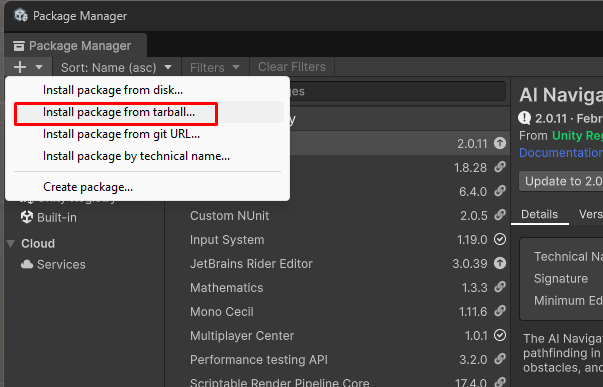Click the link icon beside version 1.8.28
The height and width of the screenshot is (387, 603).
(x=500, y=167)
